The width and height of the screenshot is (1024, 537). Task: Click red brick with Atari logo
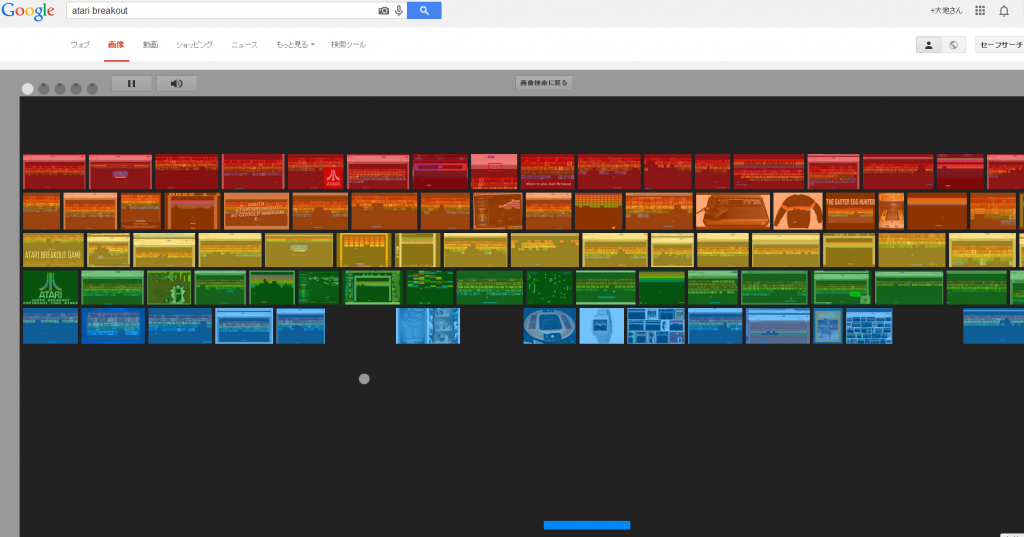[315, 172]
